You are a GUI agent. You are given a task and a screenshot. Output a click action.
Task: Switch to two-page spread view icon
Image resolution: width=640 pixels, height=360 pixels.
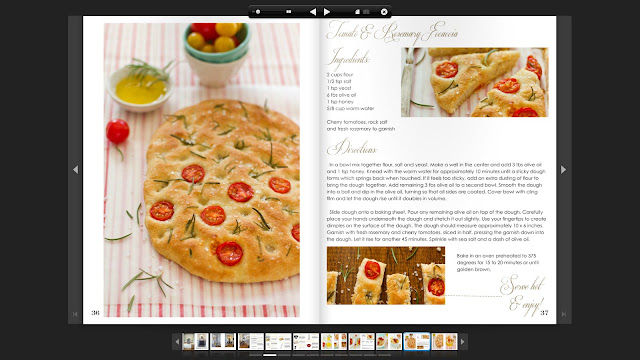tap(366, 12)
